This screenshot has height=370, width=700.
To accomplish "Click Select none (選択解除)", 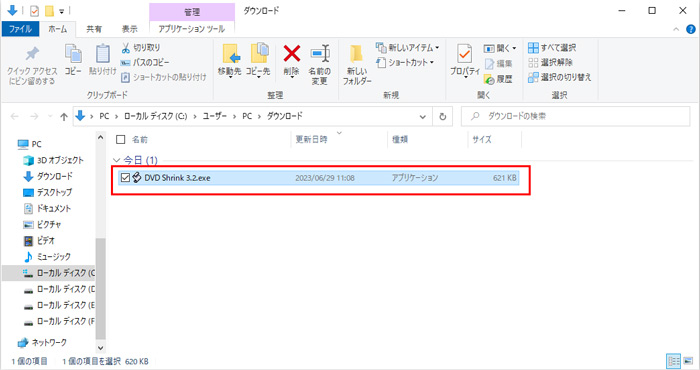I will pyautogui.click(x=550, y=62).
